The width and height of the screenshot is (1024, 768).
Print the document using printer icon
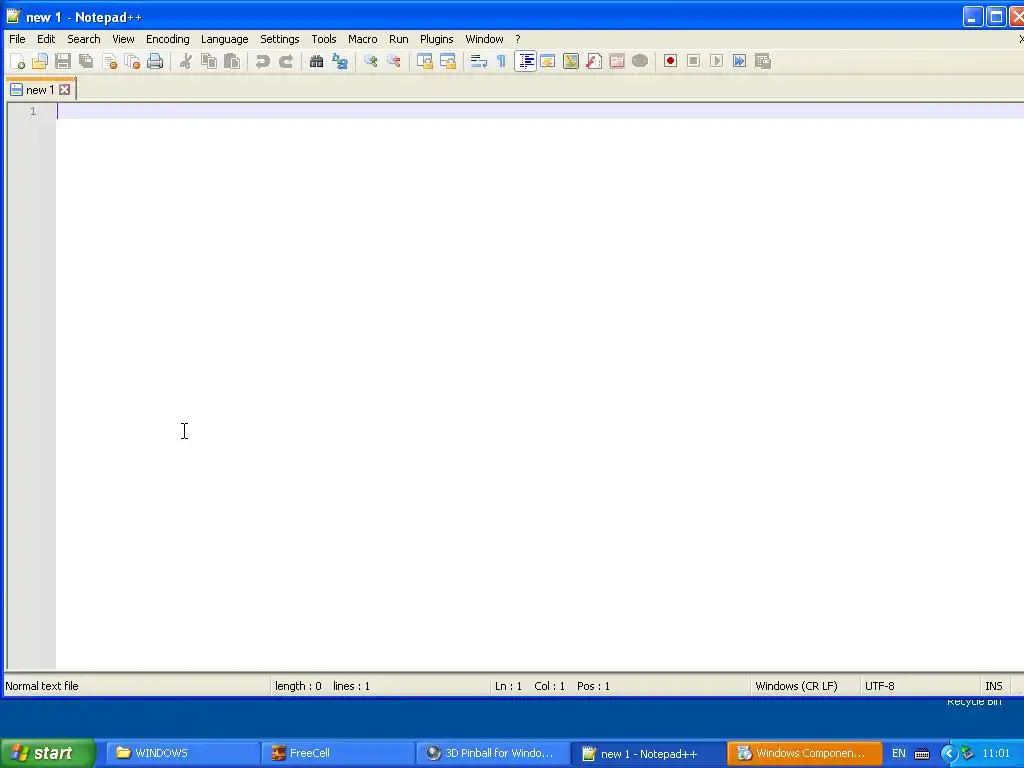[x=155, y=61]
